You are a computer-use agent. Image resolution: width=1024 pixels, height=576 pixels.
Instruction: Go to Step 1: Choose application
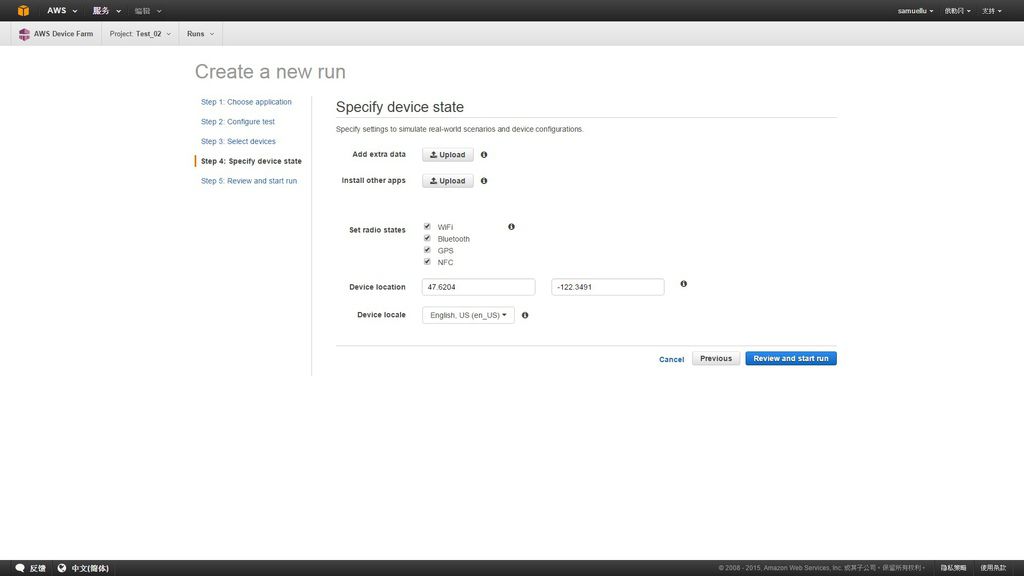tap(246, 102)
